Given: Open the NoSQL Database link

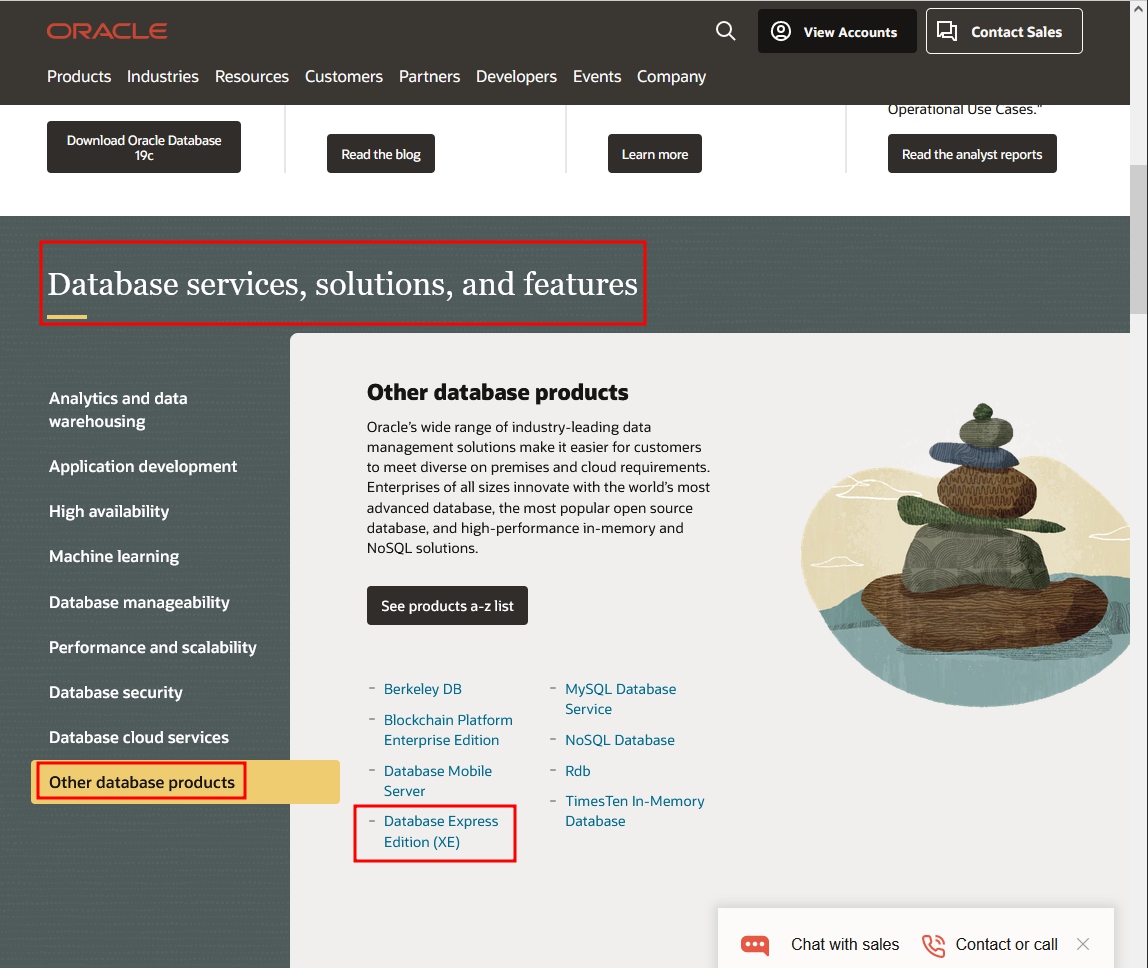Looking at the screenshot, I should (619, 740).
